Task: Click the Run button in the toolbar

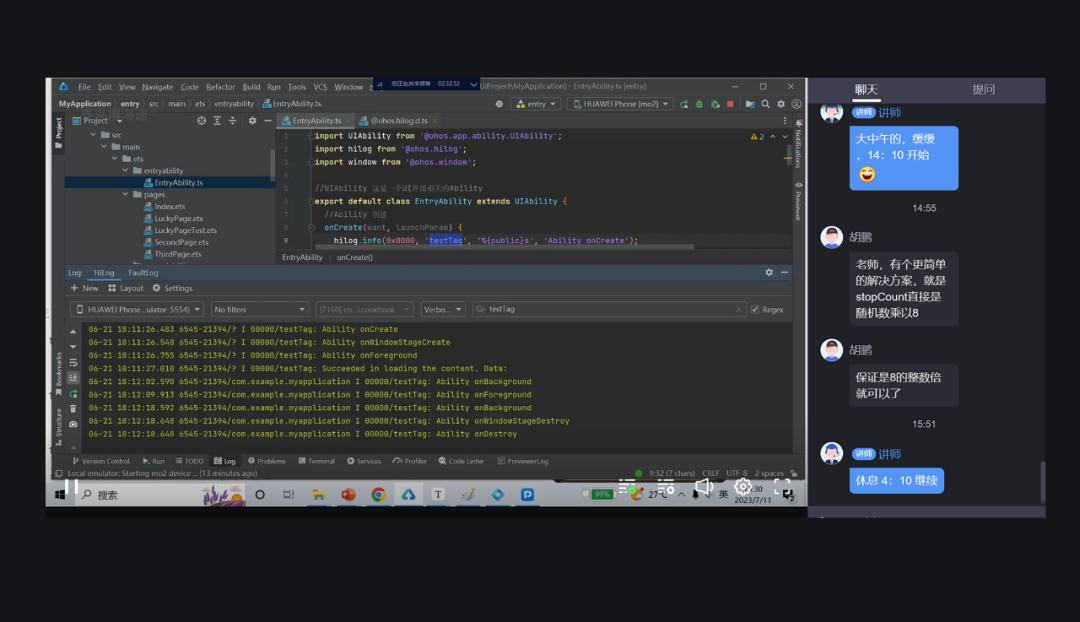Action: pos(684,104)
